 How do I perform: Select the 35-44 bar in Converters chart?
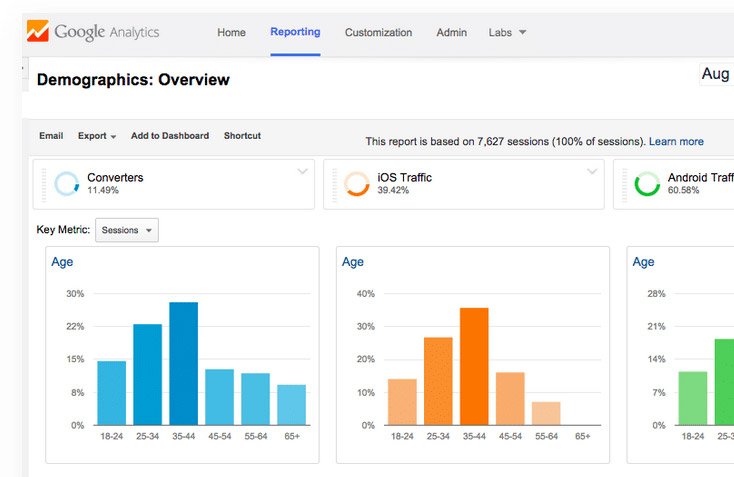coord(184,364)
